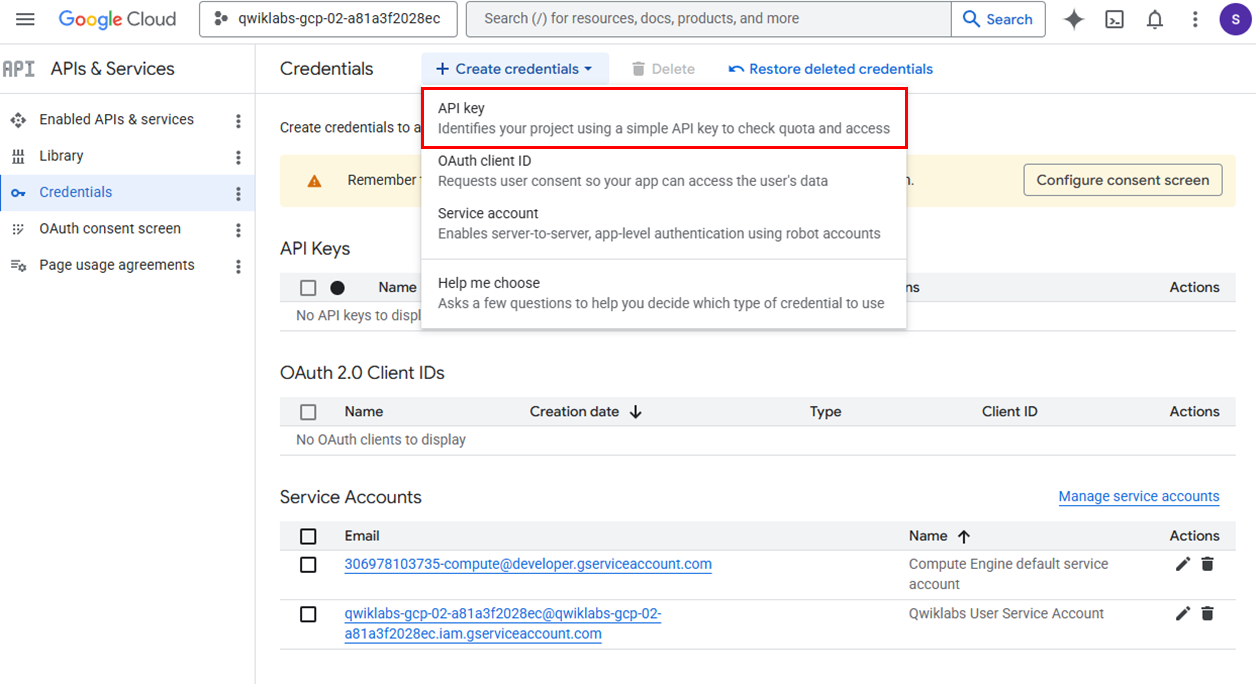The image size is (1256, 684).
Task: Open the user account avatar S
Action: [x=1236, y=19]
